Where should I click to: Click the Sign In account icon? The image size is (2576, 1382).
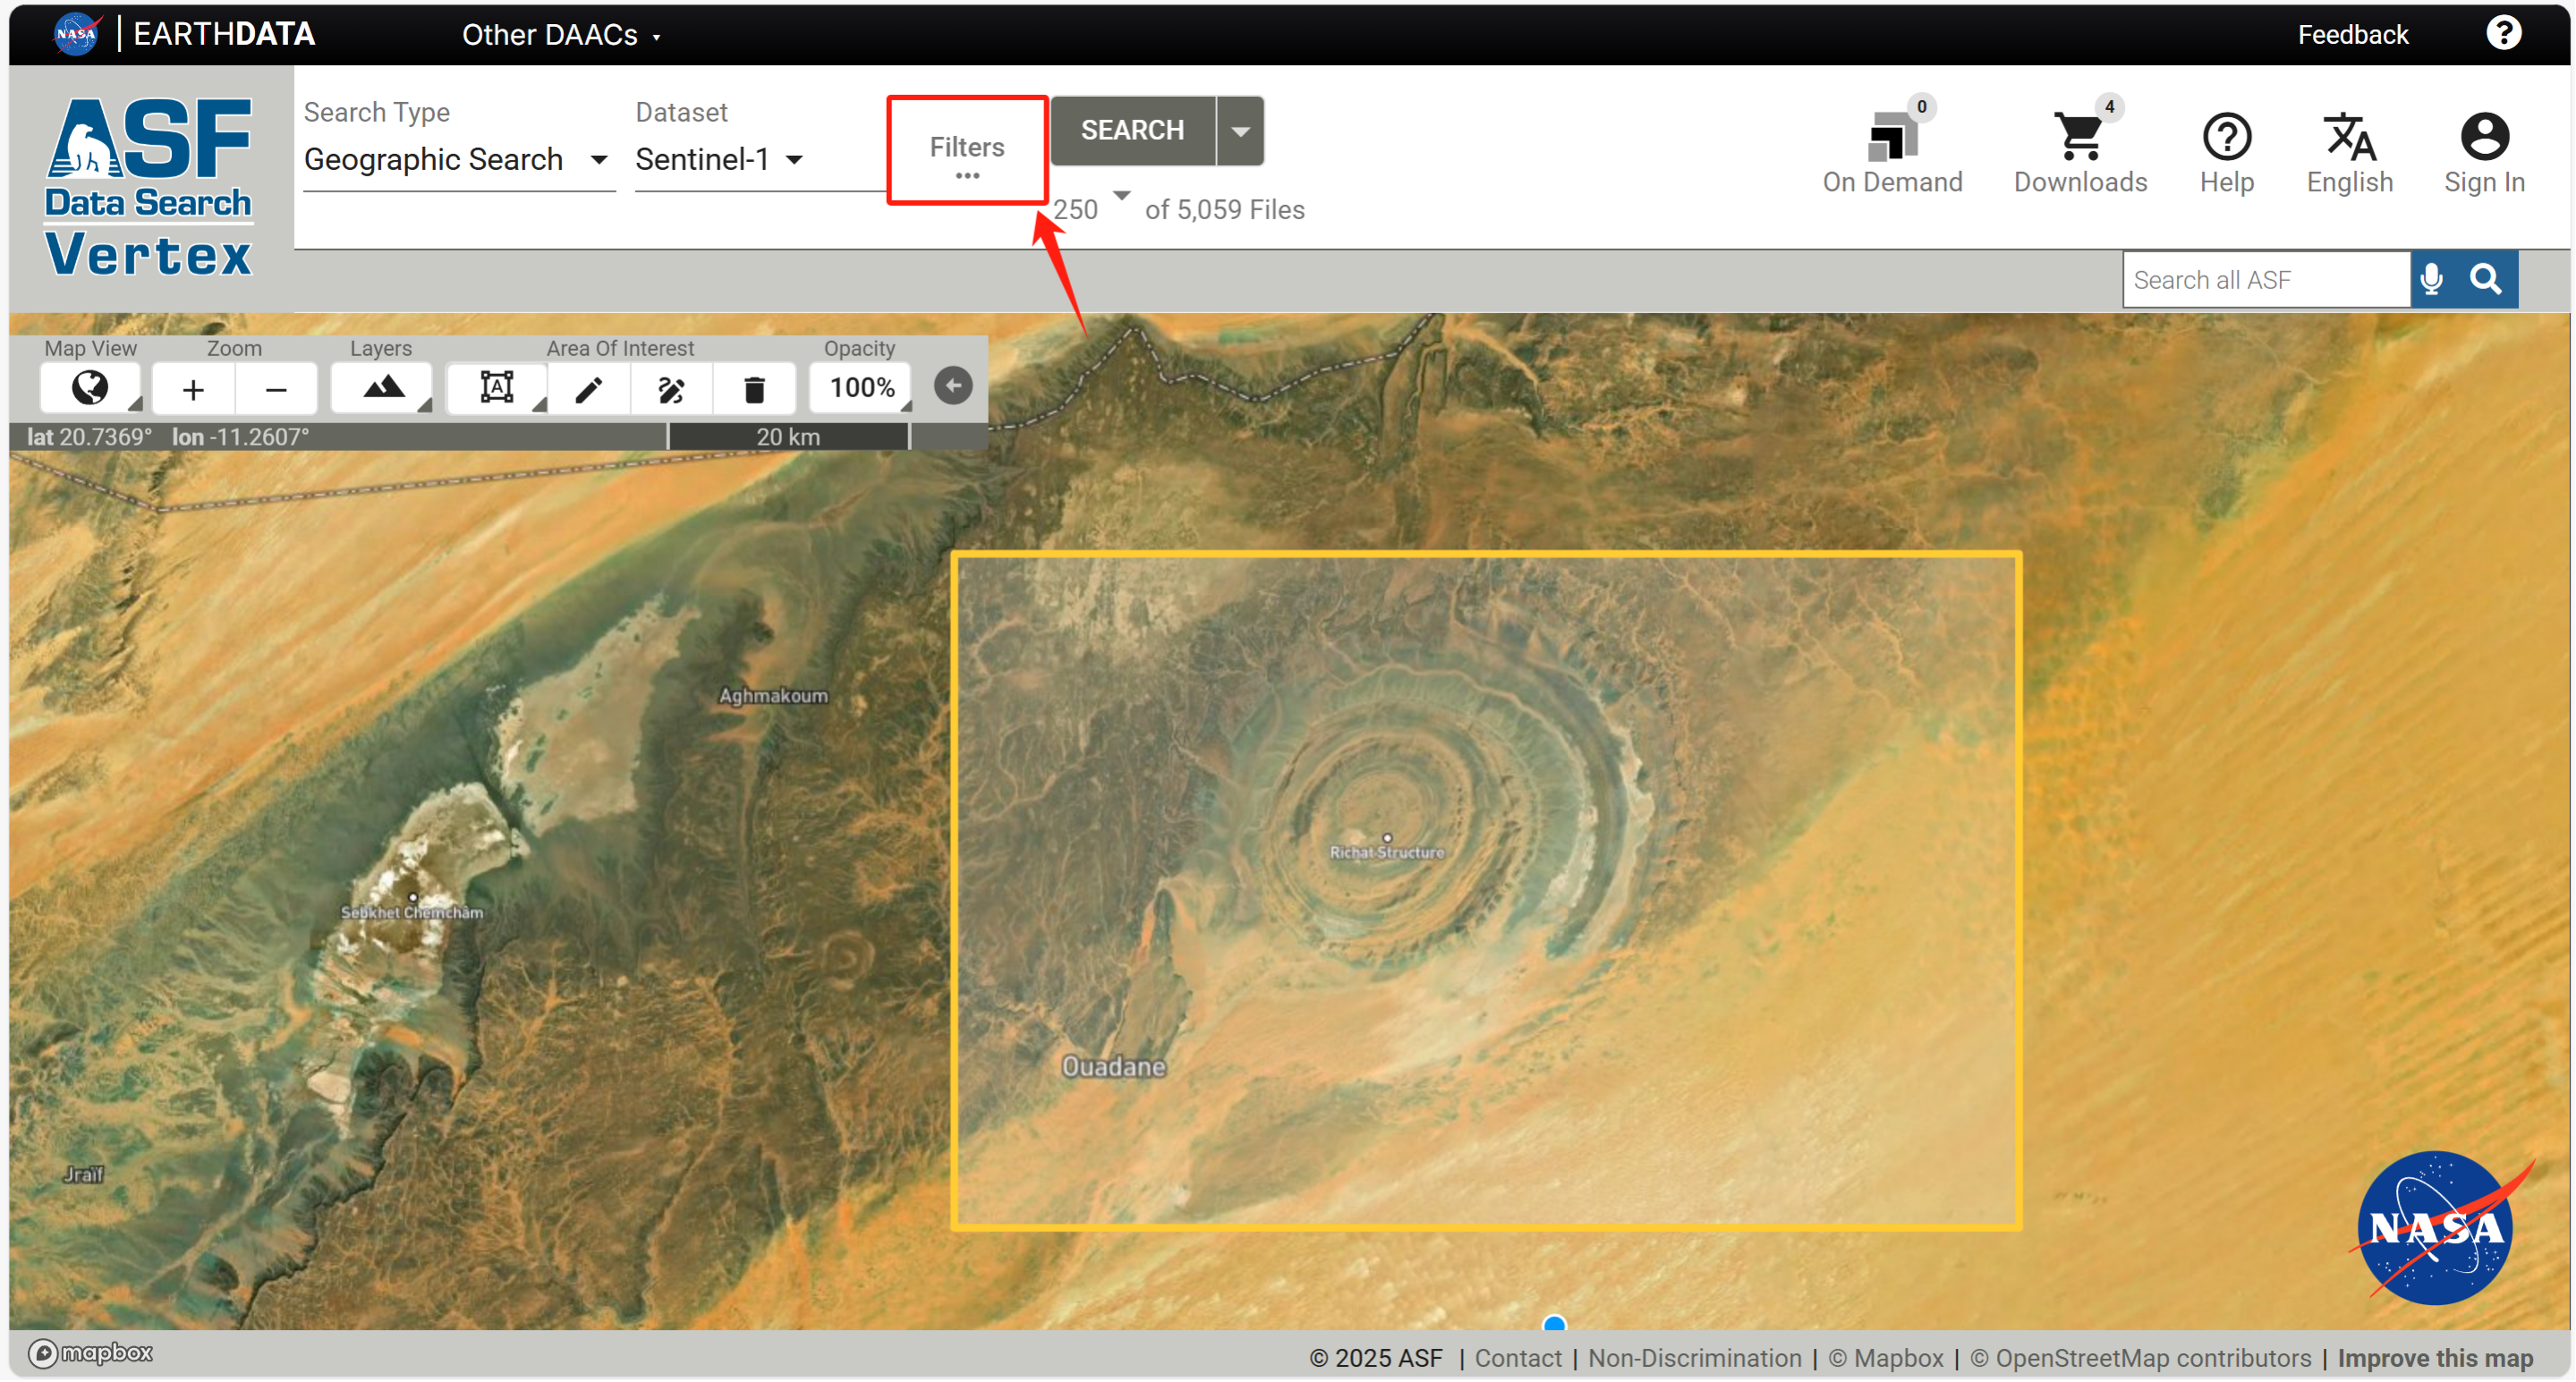coord(2484,153)
